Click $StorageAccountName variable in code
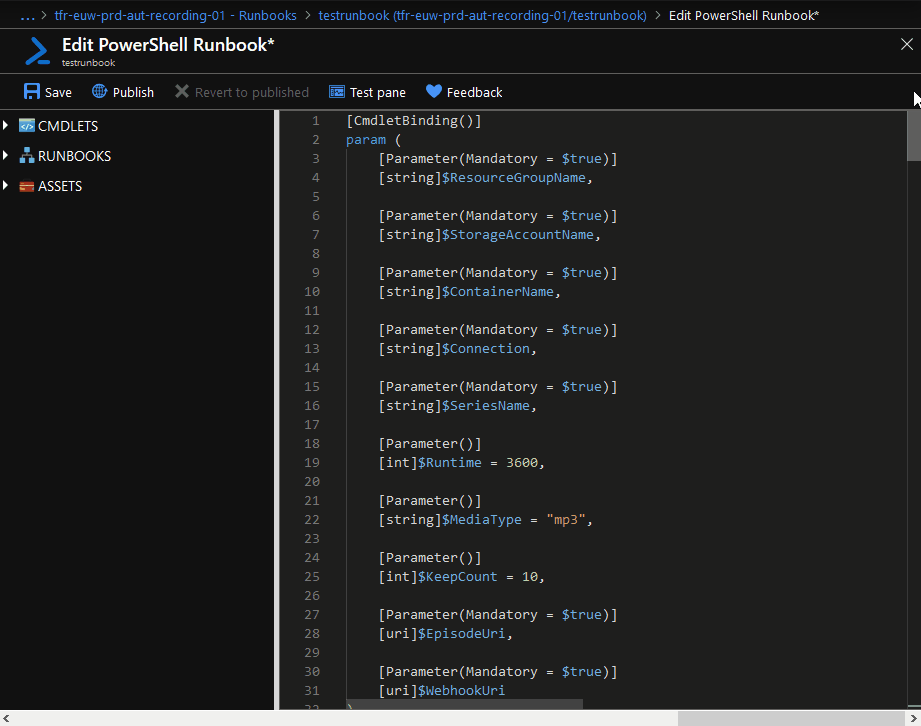The height and width of the screenshot is (726, 921). coord(517,235)
